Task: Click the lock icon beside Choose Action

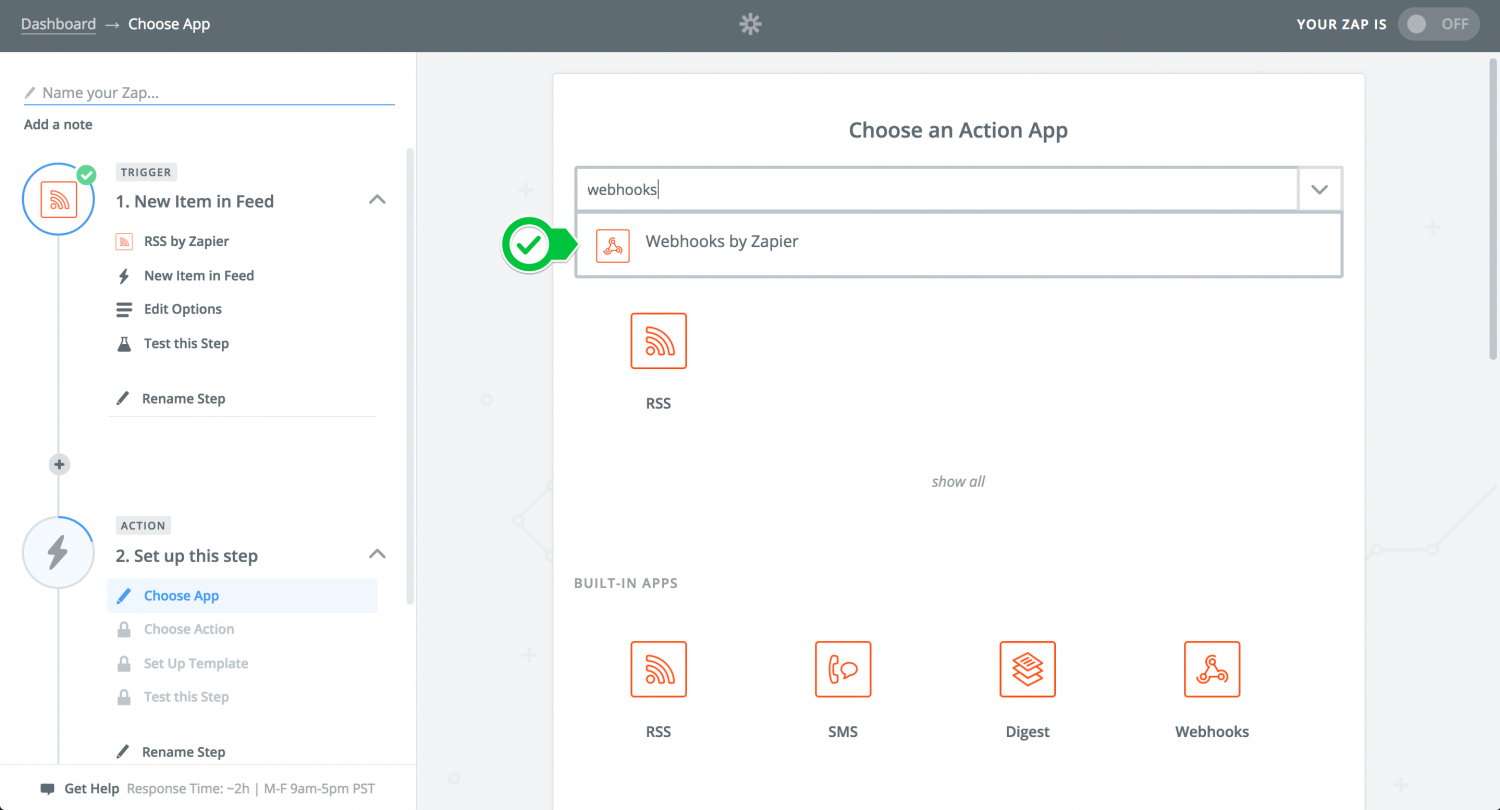Action: (124, 629)
